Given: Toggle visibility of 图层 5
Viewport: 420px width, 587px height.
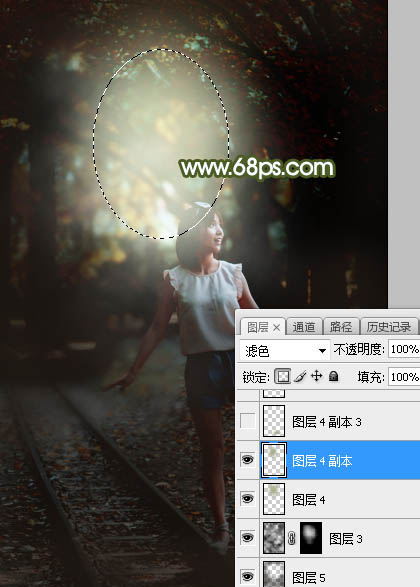Looking at the screenshot, I should pos(247,576).
